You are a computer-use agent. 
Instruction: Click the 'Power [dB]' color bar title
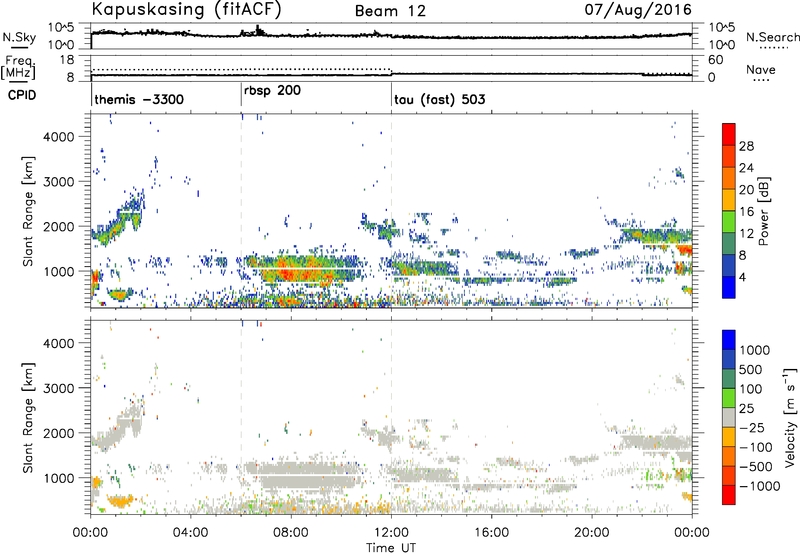[763, 211]
